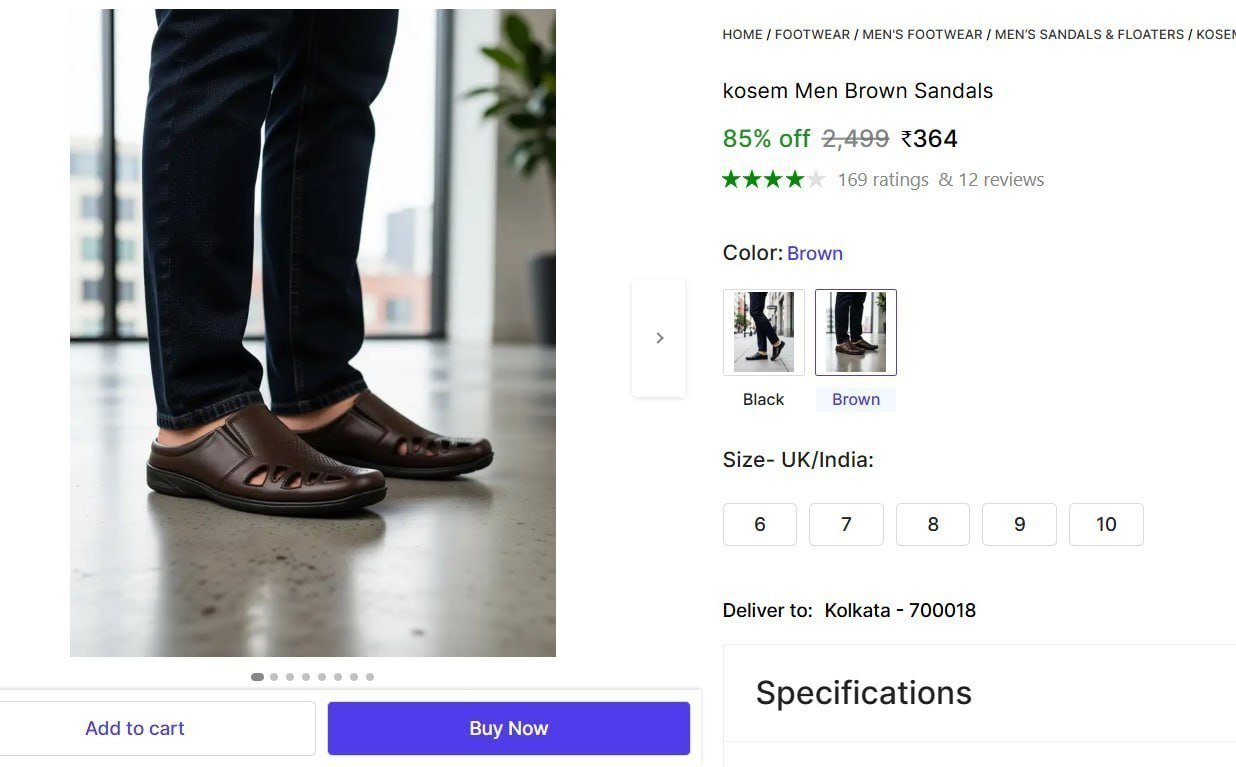
Task: Go to HOME breadcrumb
Action: point(742,34)
